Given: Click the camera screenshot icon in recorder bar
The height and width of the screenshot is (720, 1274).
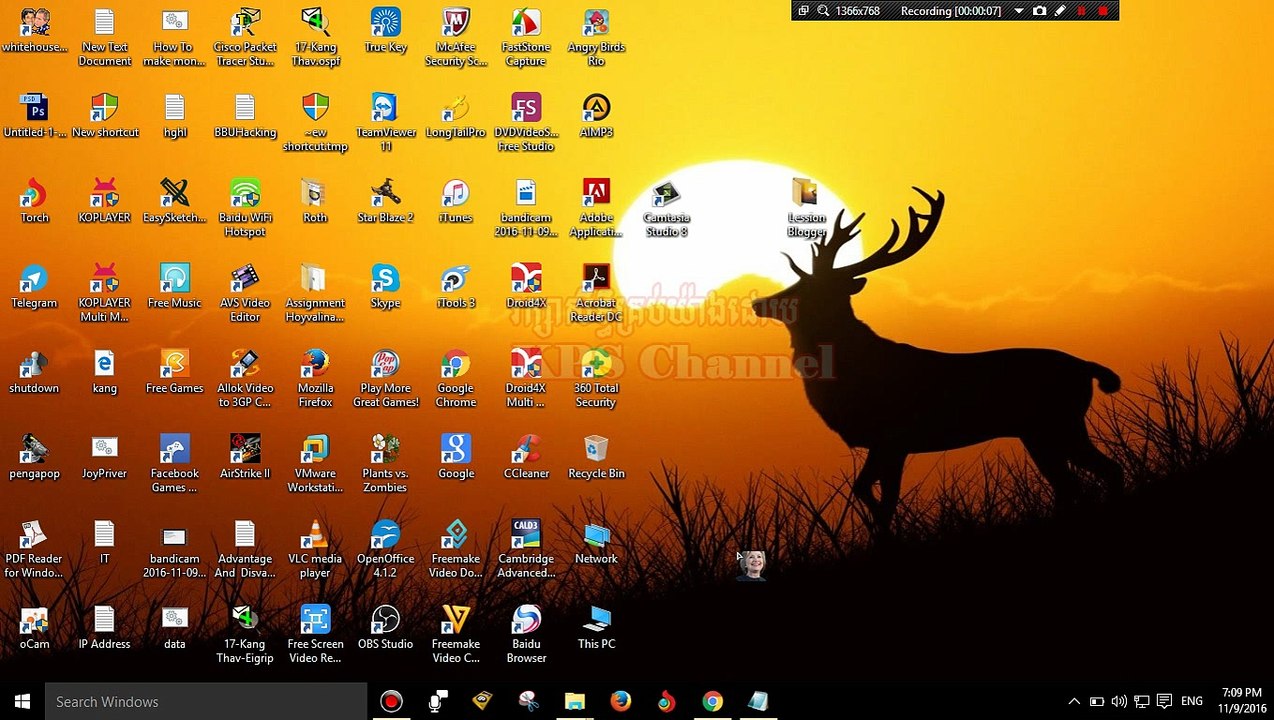Looking at the screenshot, I should coord(1040,11).
